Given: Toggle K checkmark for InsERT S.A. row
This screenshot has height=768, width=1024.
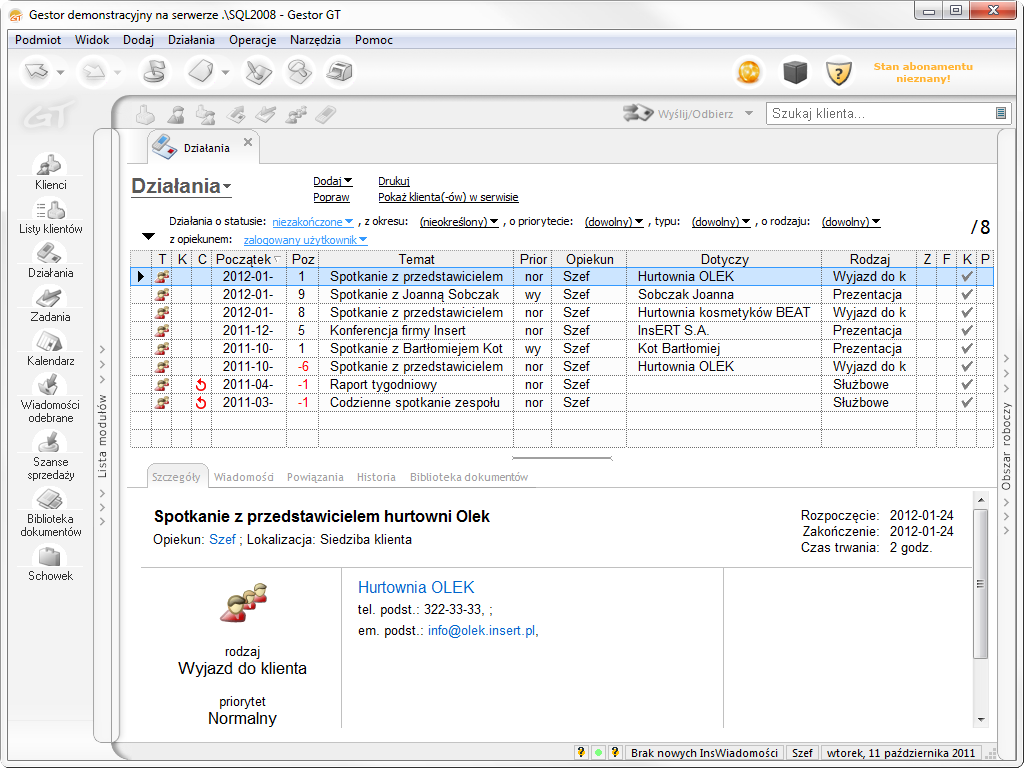Looking at the screenshot, I should pos(966,331).
